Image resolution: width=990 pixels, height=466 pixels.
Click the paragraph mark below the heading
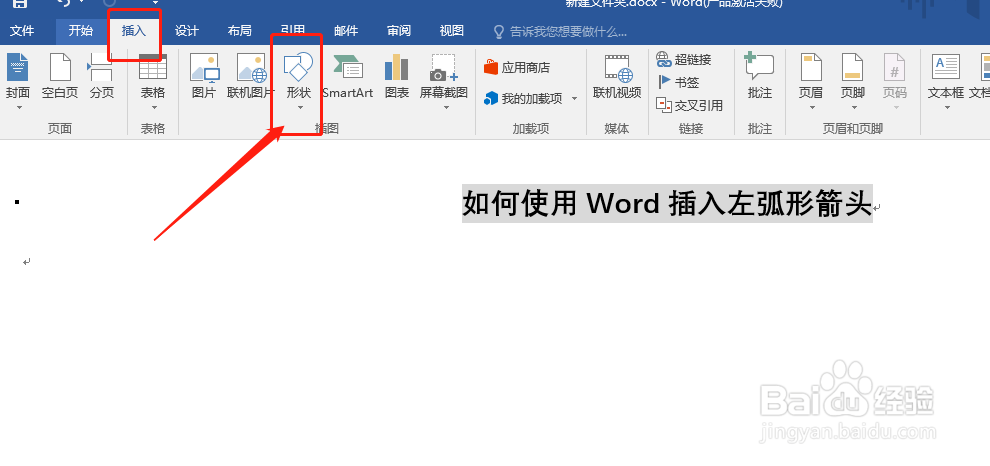point(27,261)
